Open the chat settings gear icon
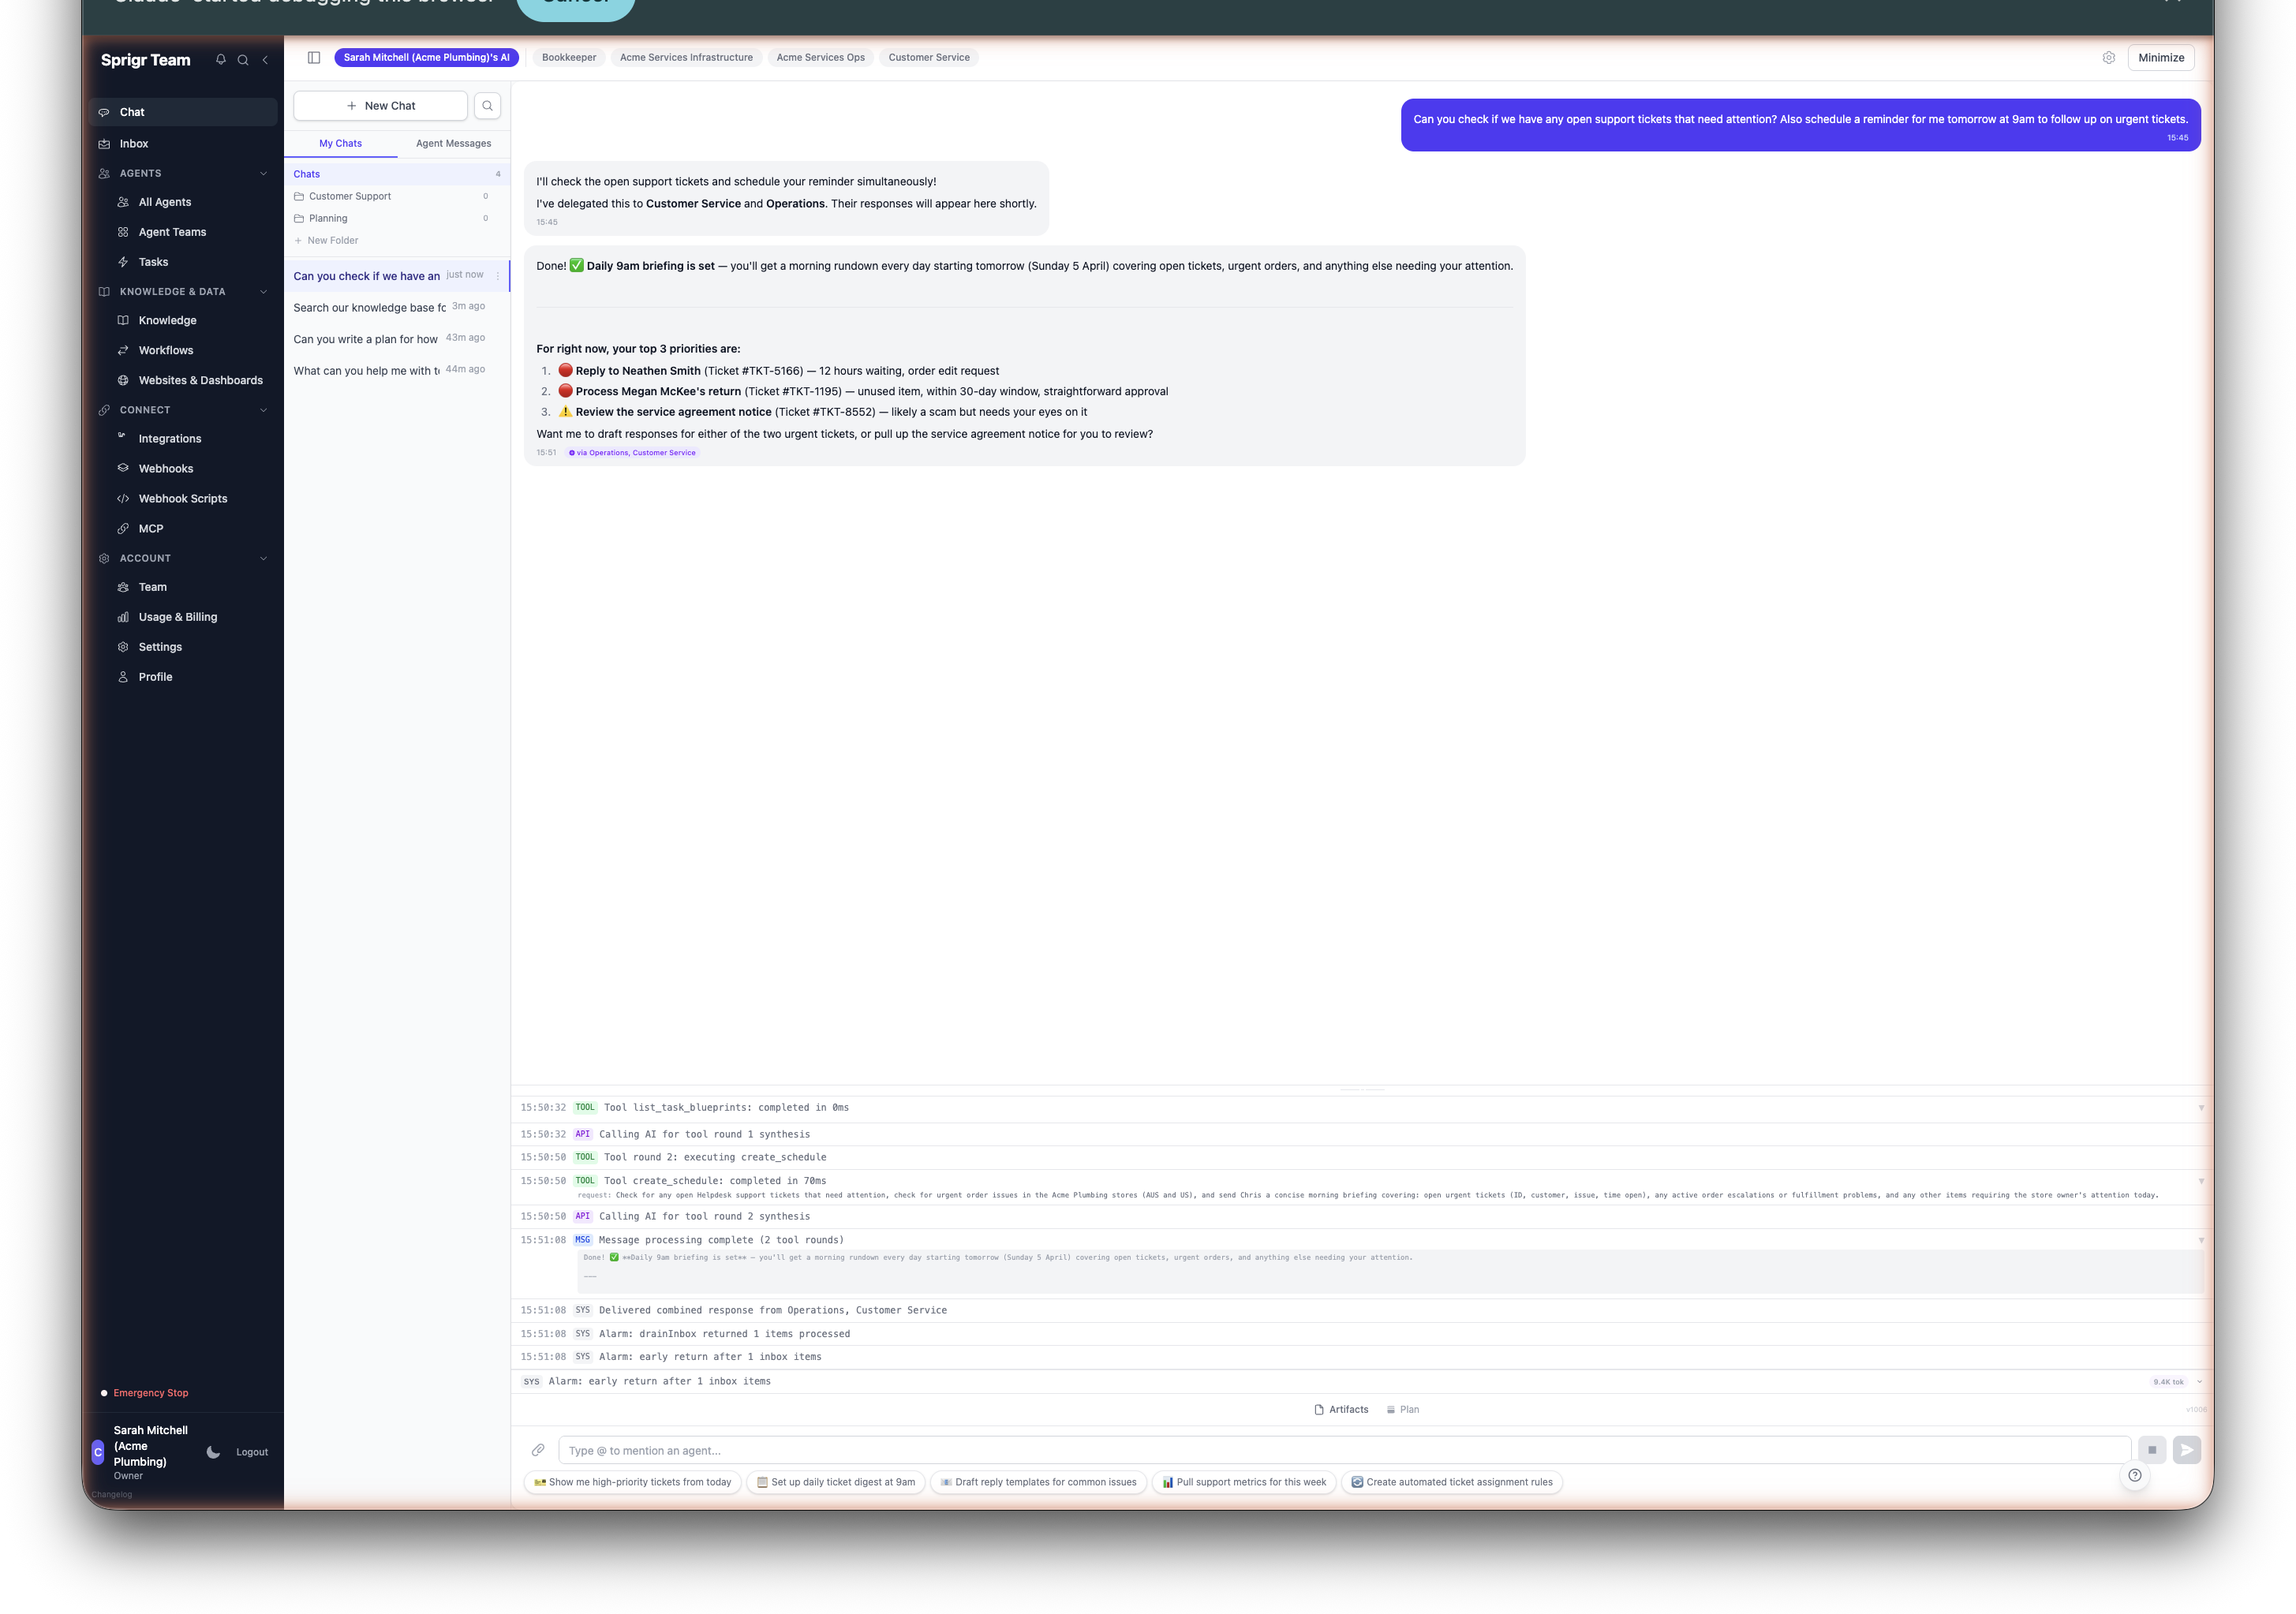Viewport: 2296px width, 1614px height. click(2110, 57)
